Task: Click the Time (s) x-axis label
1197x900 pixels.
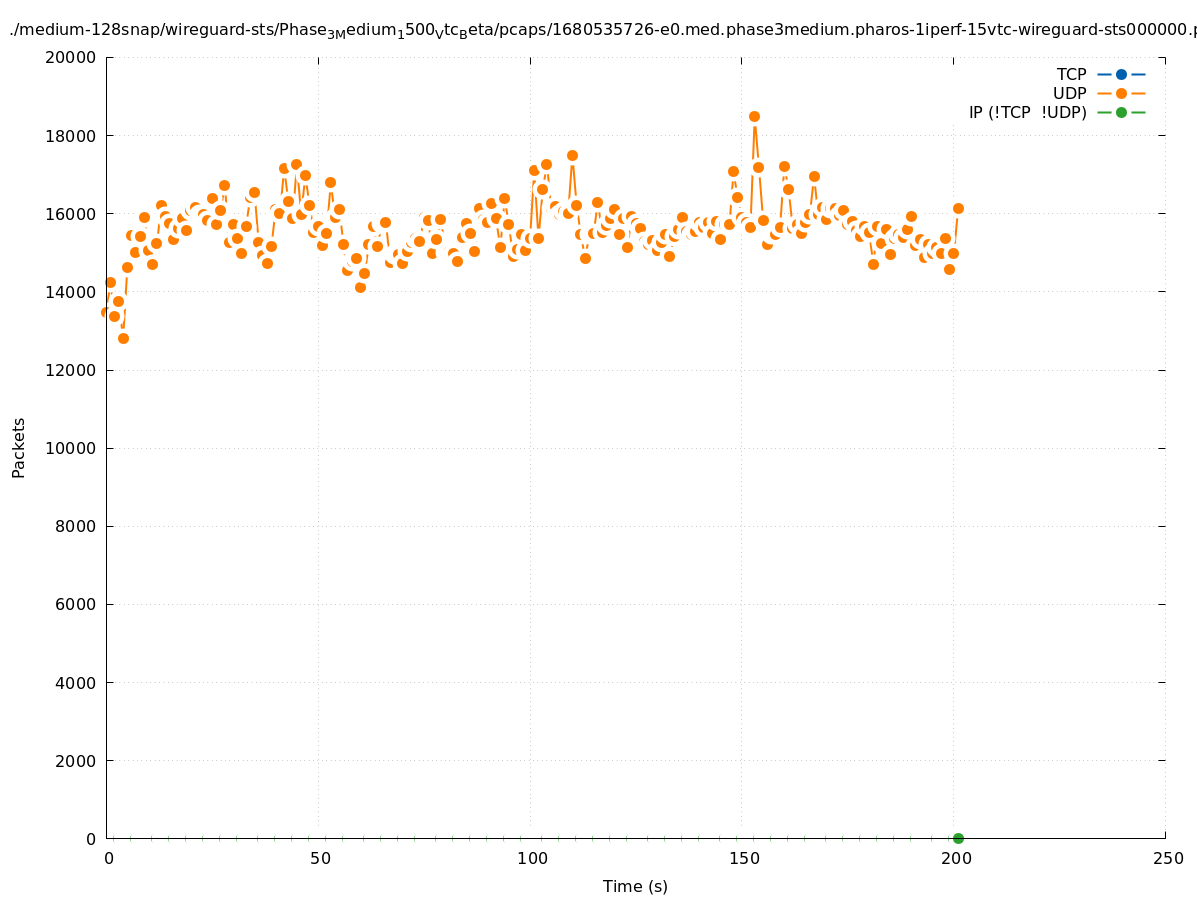Action: [635, 886]
